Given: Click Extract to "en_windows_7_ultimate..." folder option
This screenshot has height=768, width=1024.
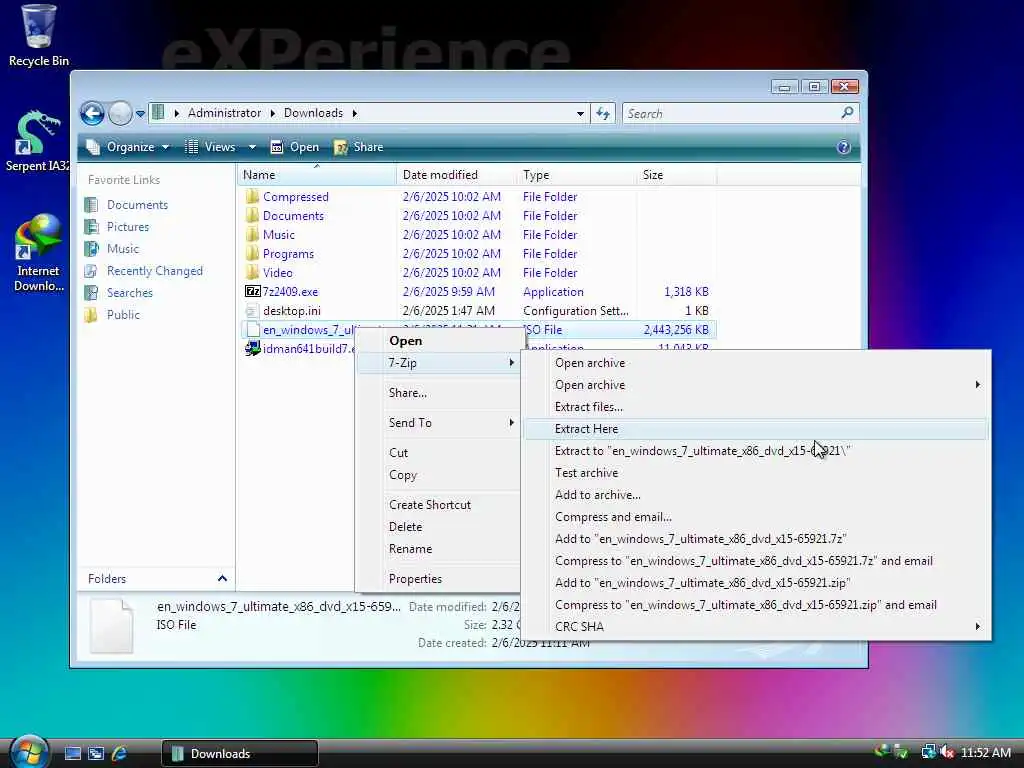Looking at the screenshot, I should click(756, 451).
